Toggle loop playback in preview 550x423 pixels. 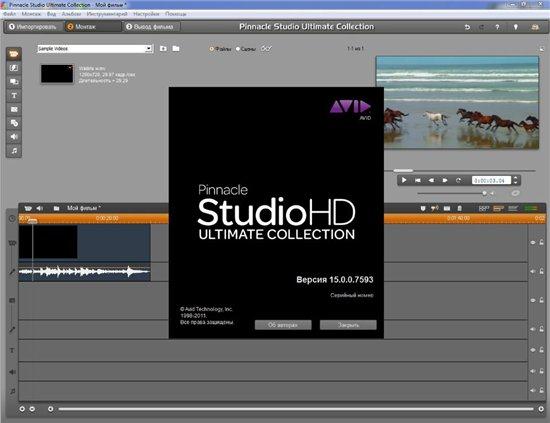pos(458,180)
